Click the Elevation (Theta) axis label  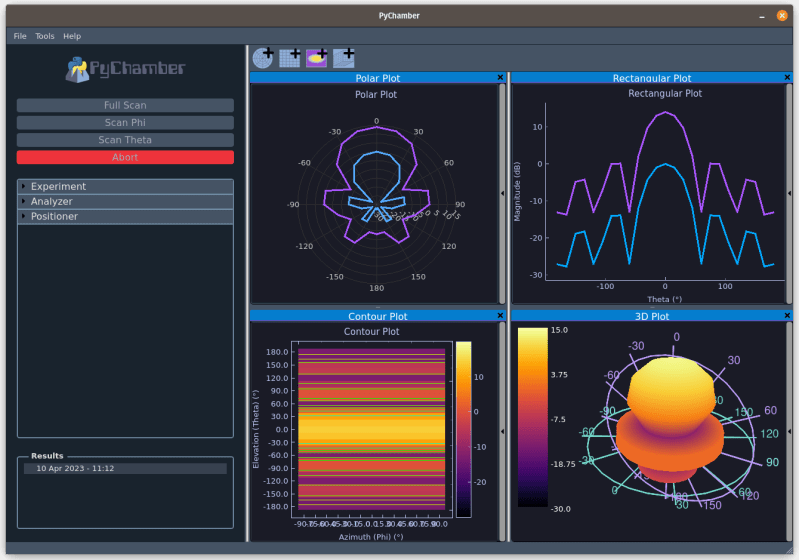tap(256, 429)
